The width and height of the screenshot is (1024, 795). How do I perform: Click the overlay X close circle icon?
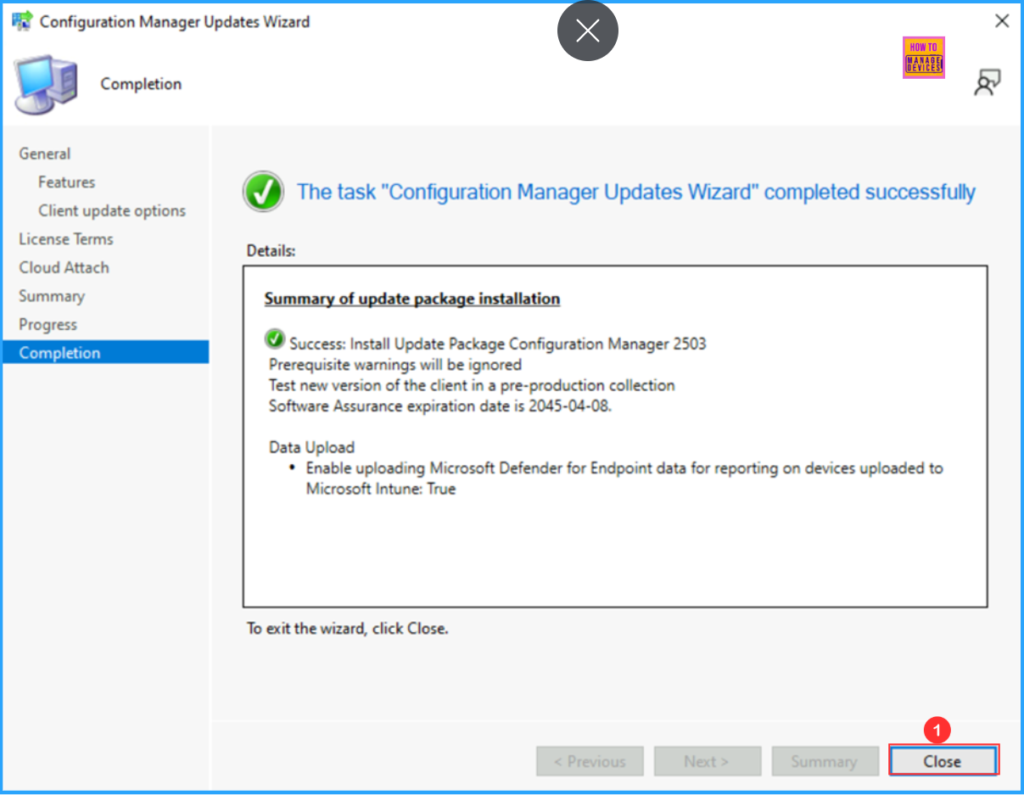pyautogui.click(x=588, y=31)
